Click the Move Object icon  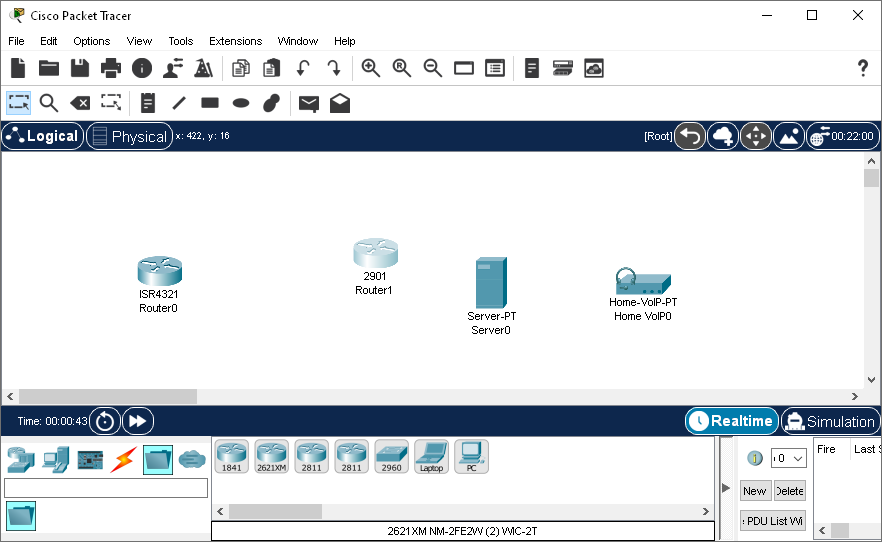[x=755, y=136]
